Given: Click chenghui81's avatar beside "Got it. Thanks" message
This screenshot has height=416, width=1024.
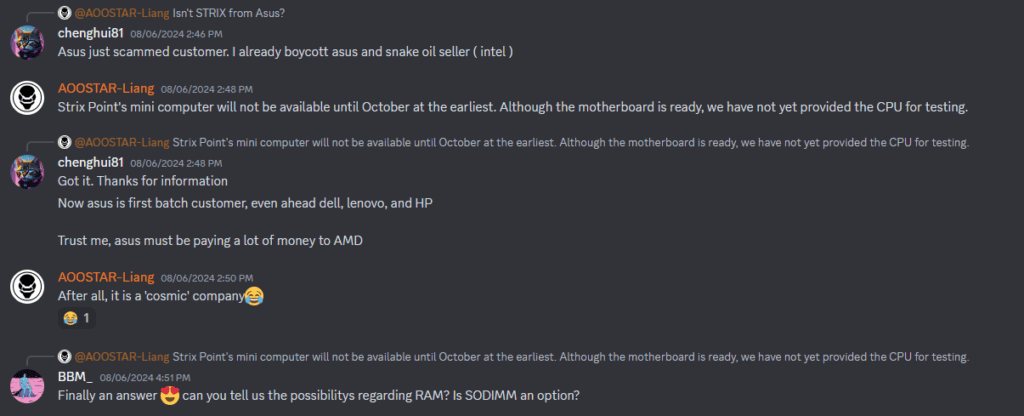Looking at the screenshot, I should [26, 171].
